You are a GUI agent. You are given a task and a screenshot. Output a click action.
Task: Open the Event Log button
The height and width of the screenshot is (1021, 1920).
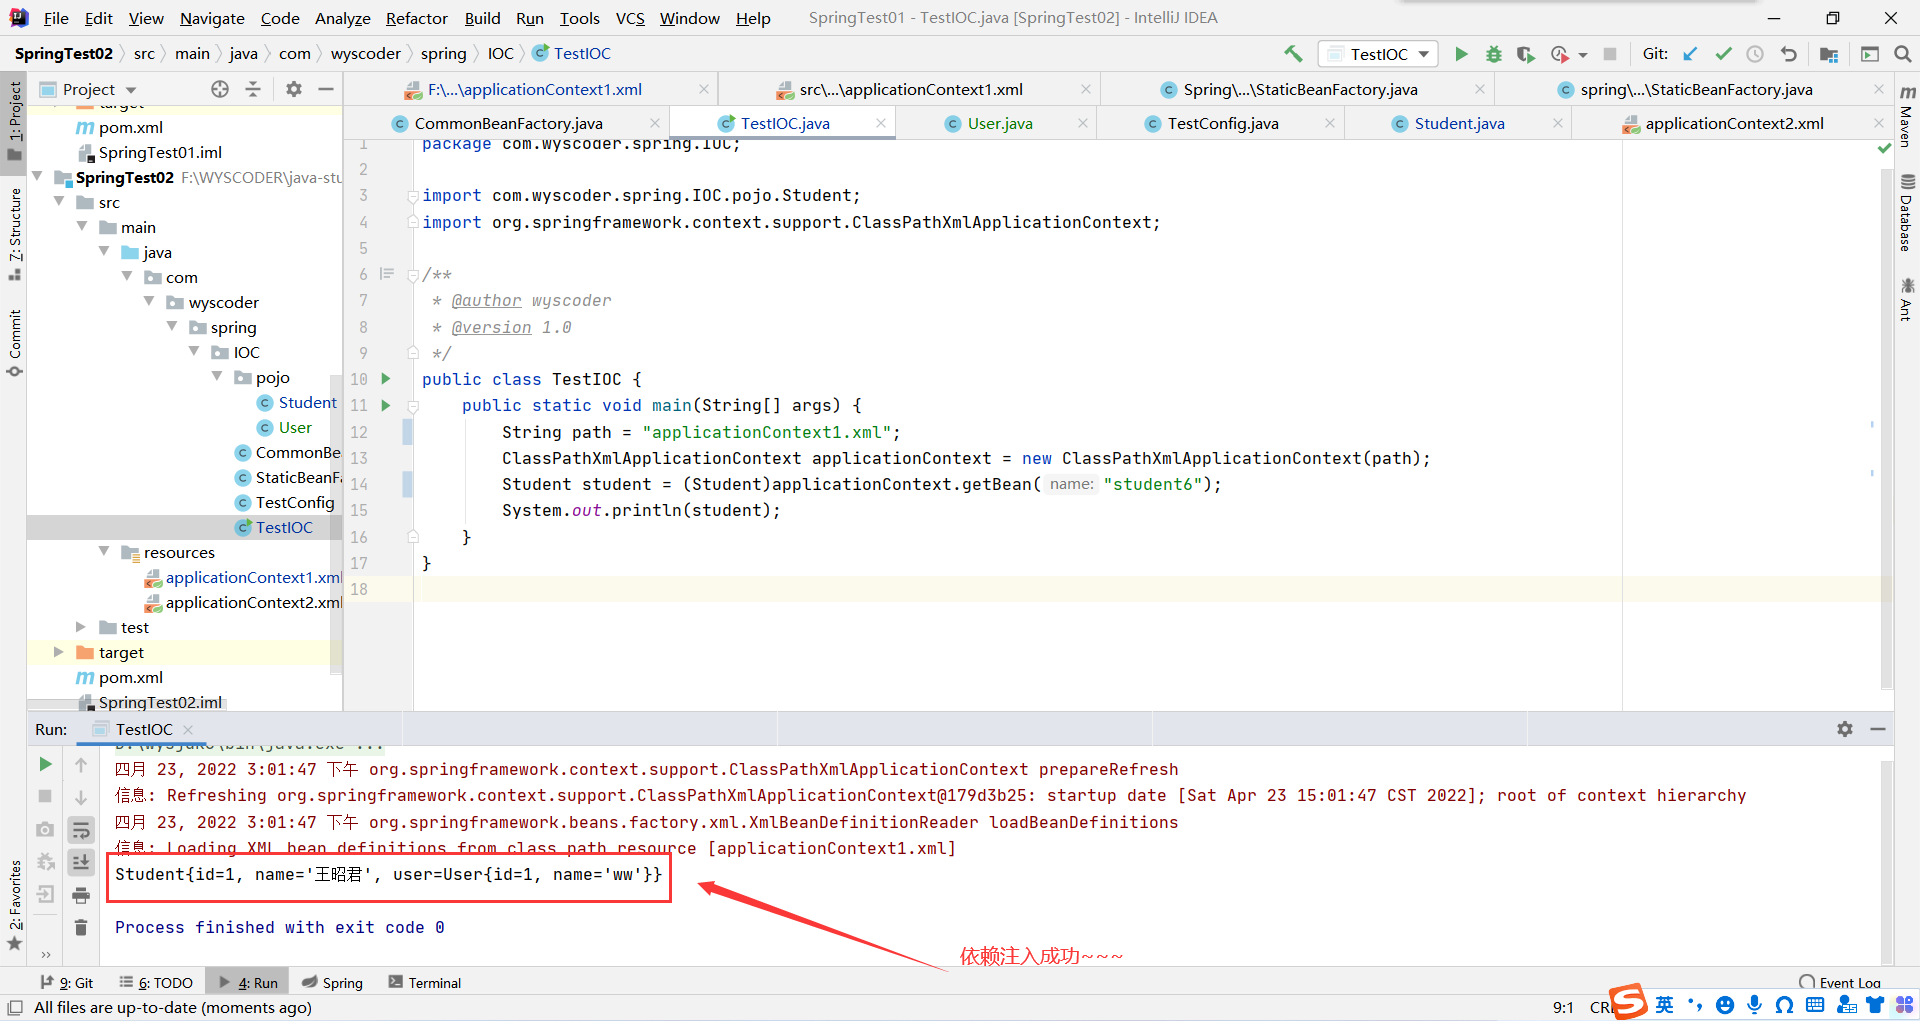coord(1840,982)
